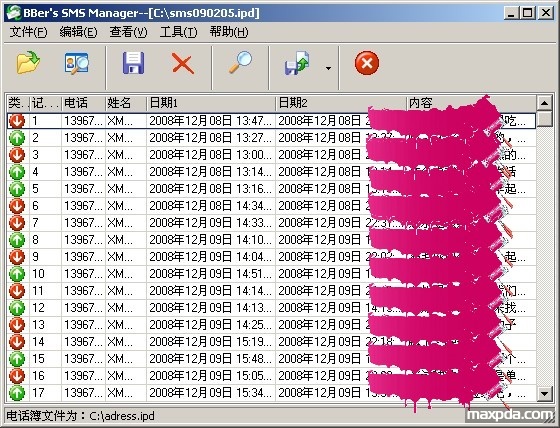This screenshot has width=560, height=428.
Task: Click the green outgoing icon of row 8
Action: click(x=16, y=240)
